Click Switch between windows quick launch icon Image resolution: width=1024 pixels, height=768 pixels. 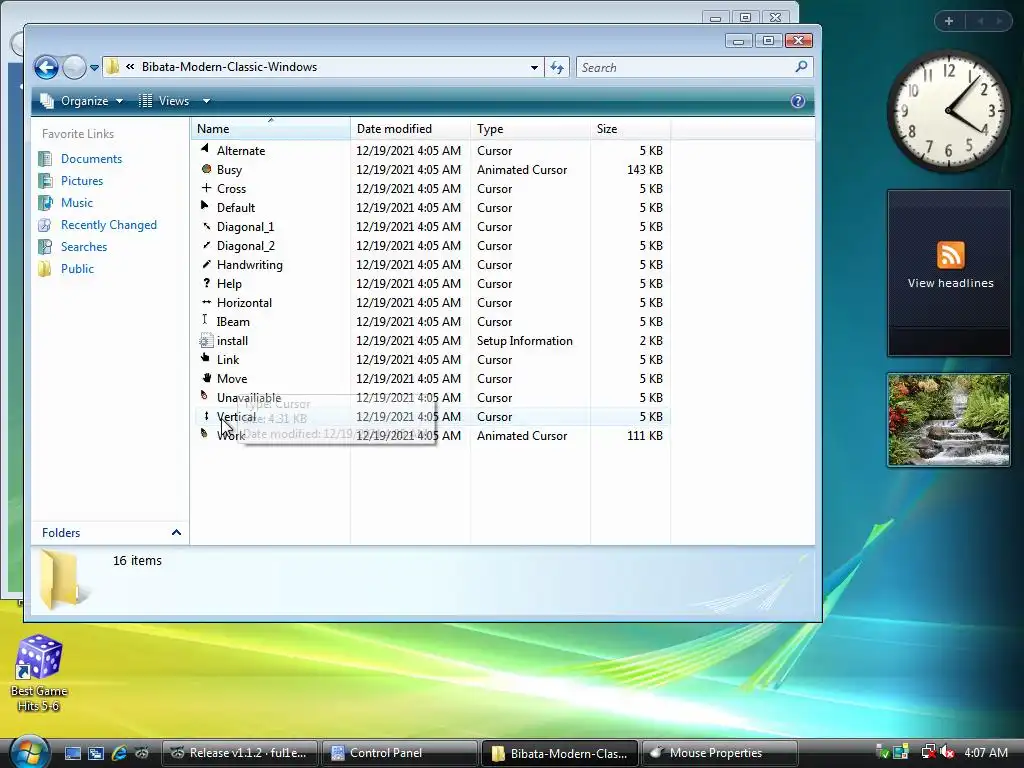tap(96, 753)
